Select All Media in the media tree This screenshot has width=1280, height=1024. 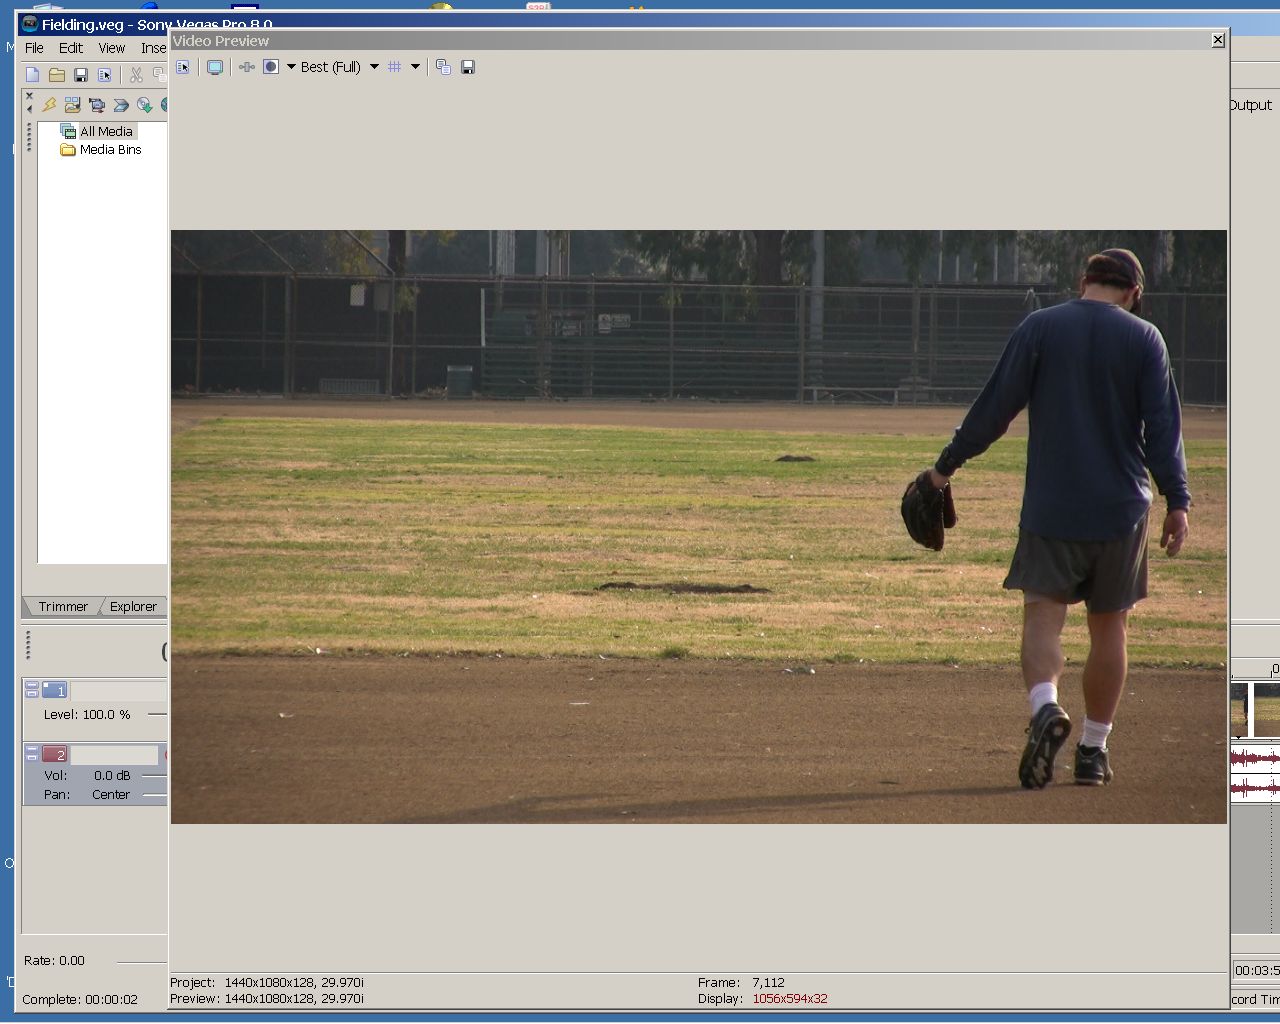(106, 131)
